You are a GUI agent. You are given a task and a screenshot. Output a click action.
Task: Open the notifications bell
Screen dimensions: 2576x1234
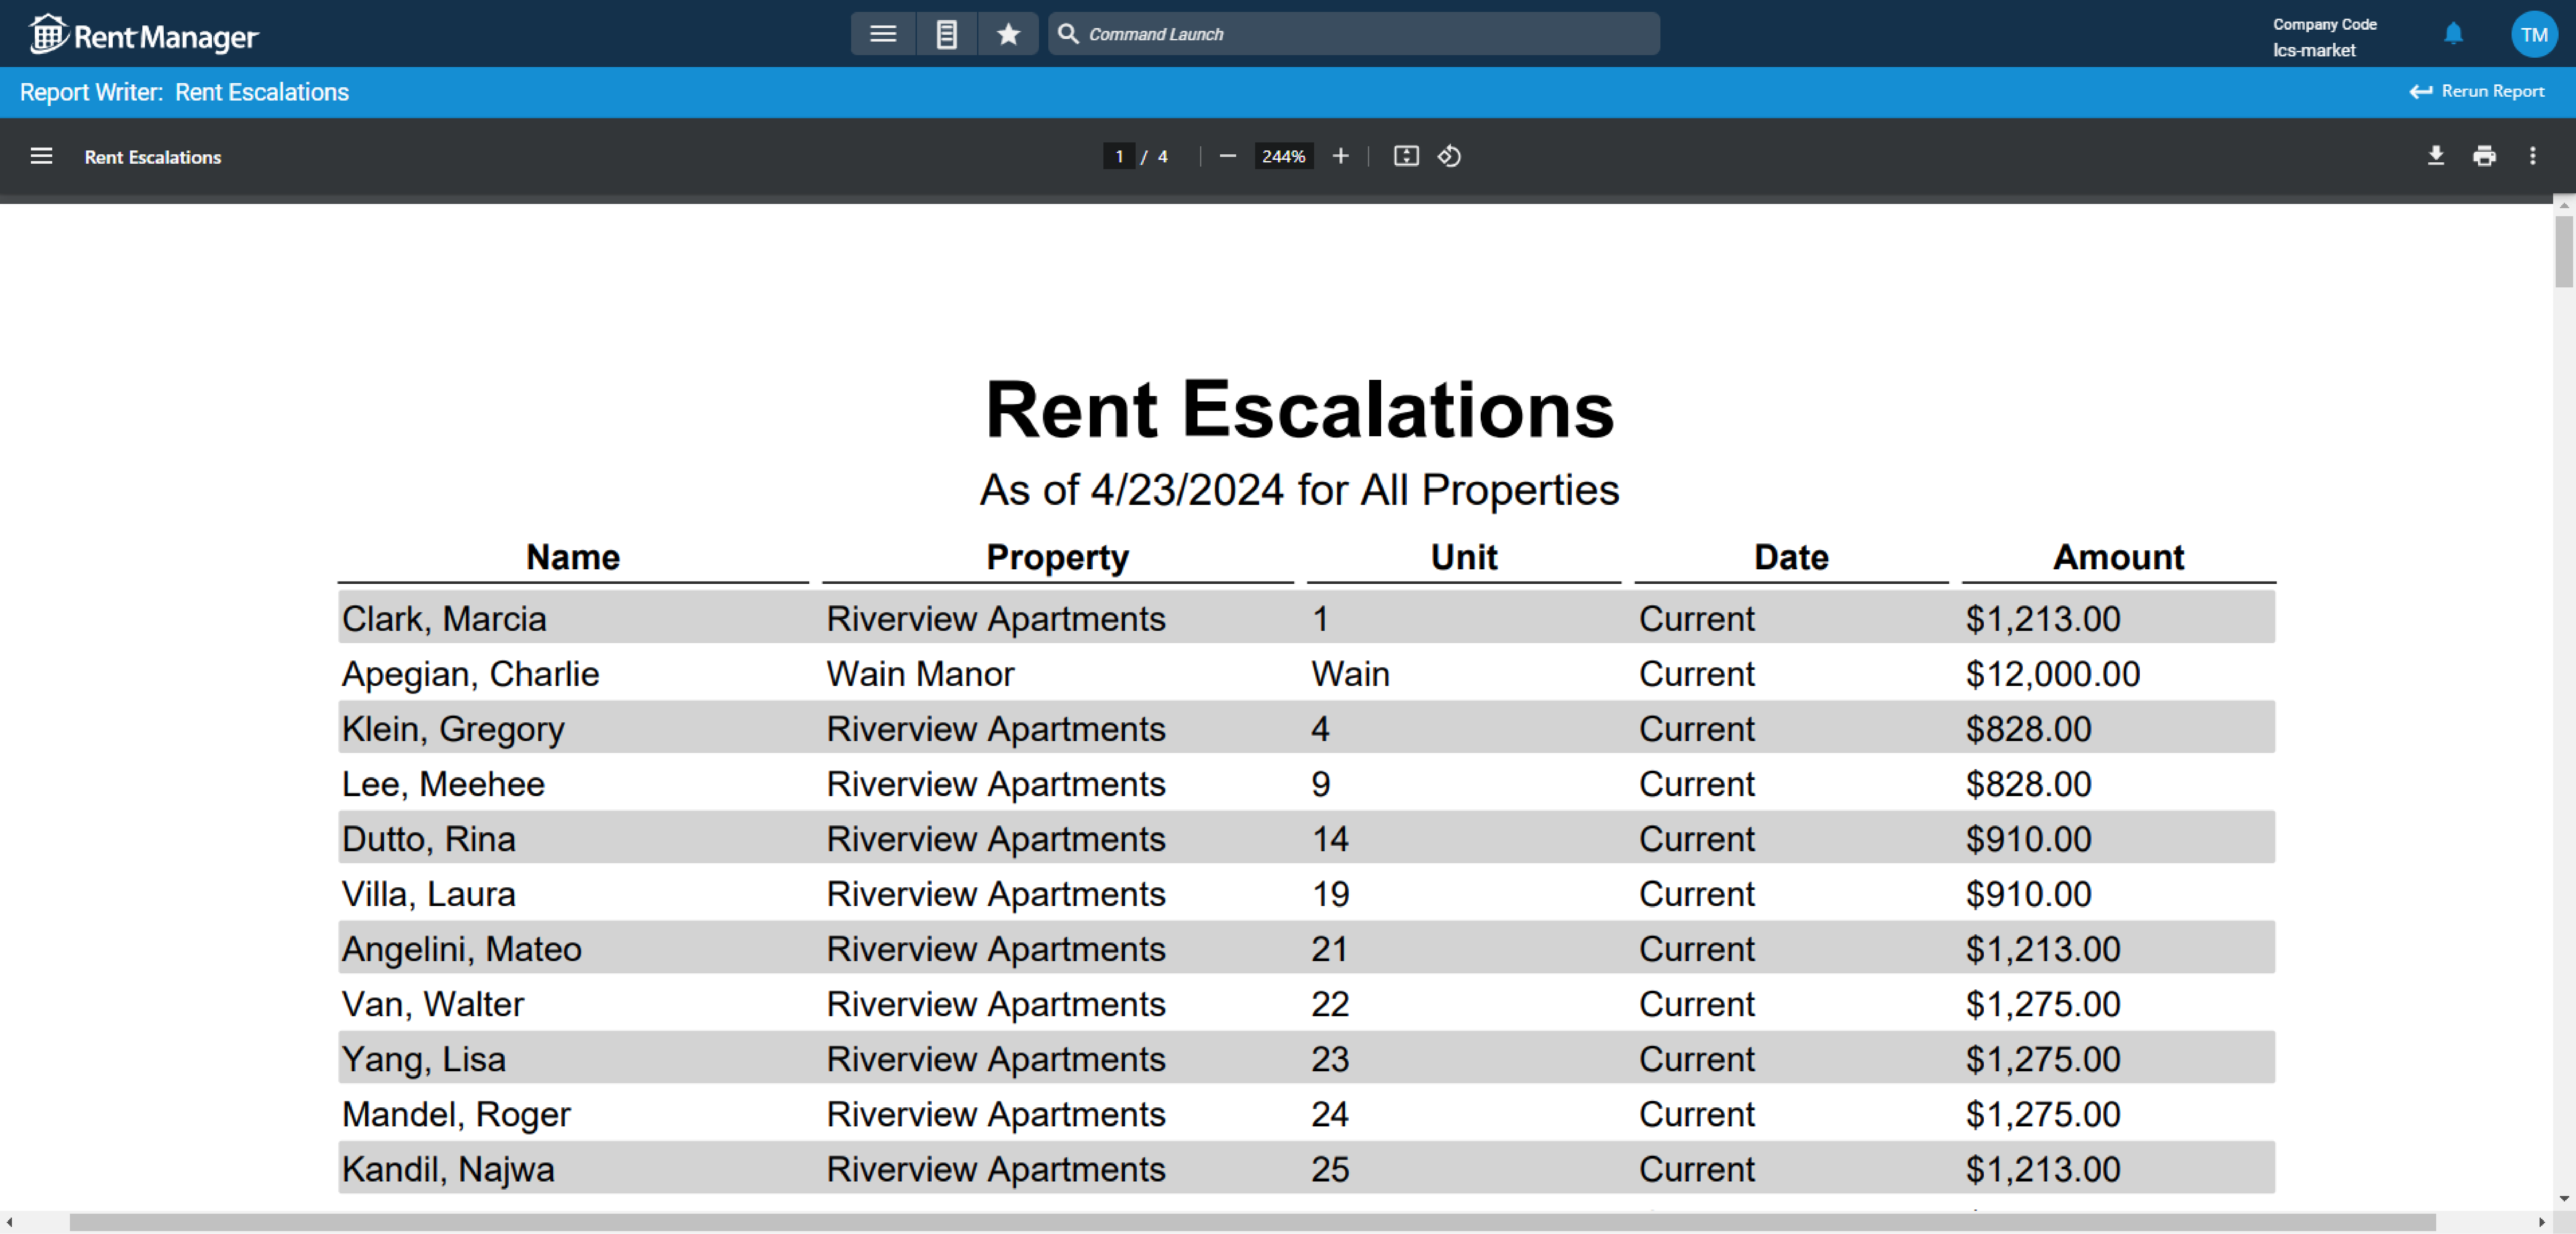[2453, 33]
